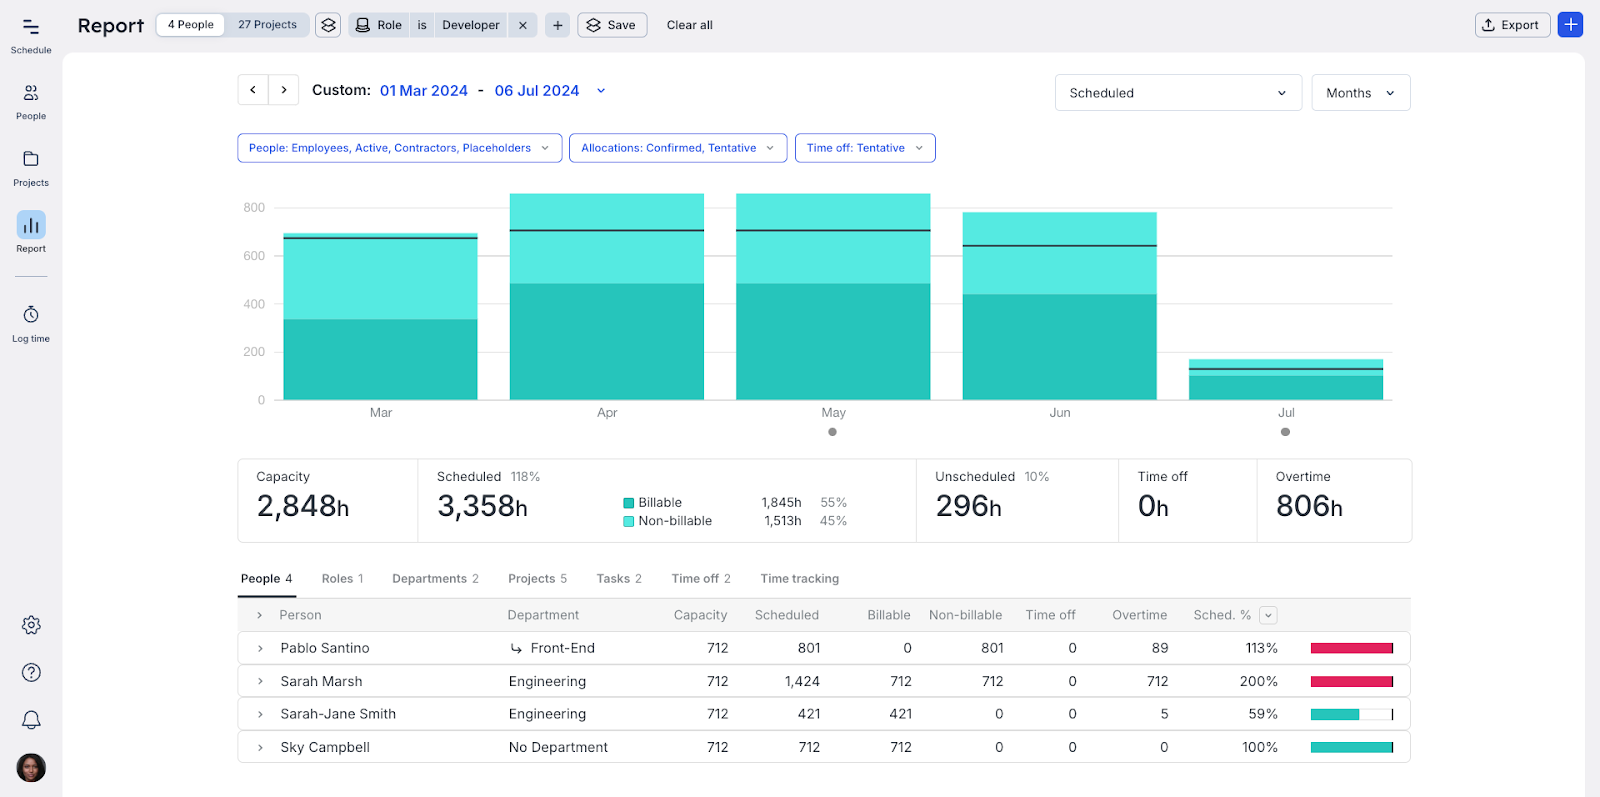Go to People section in sidebar
Viewport: 1600px width, 797px height.
(x=31, y=101)
